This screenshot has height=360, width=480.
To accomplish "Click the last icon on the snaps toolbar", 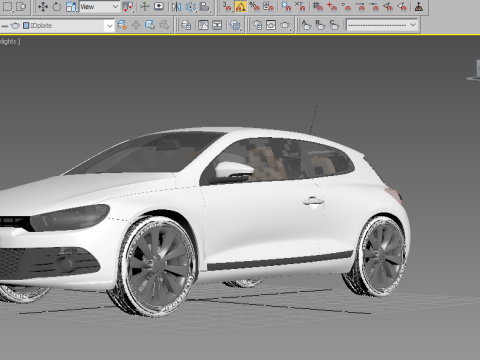I will 419,6.
